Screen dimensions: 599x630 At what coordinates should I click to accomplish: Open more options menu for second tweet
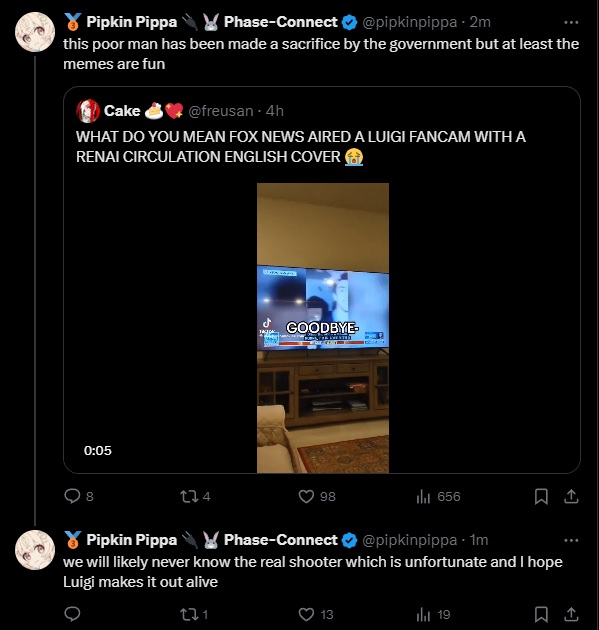pos(571,540)
